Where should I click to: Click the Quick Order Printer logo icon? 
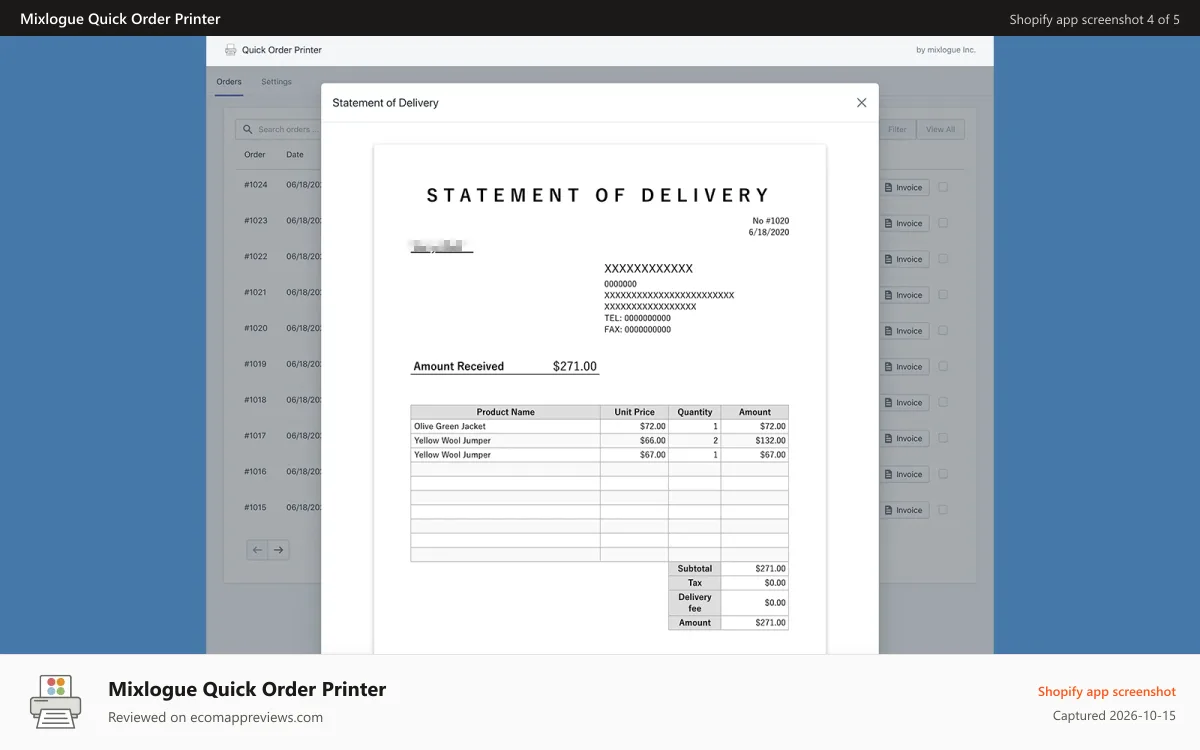click(x=231, y=50)
